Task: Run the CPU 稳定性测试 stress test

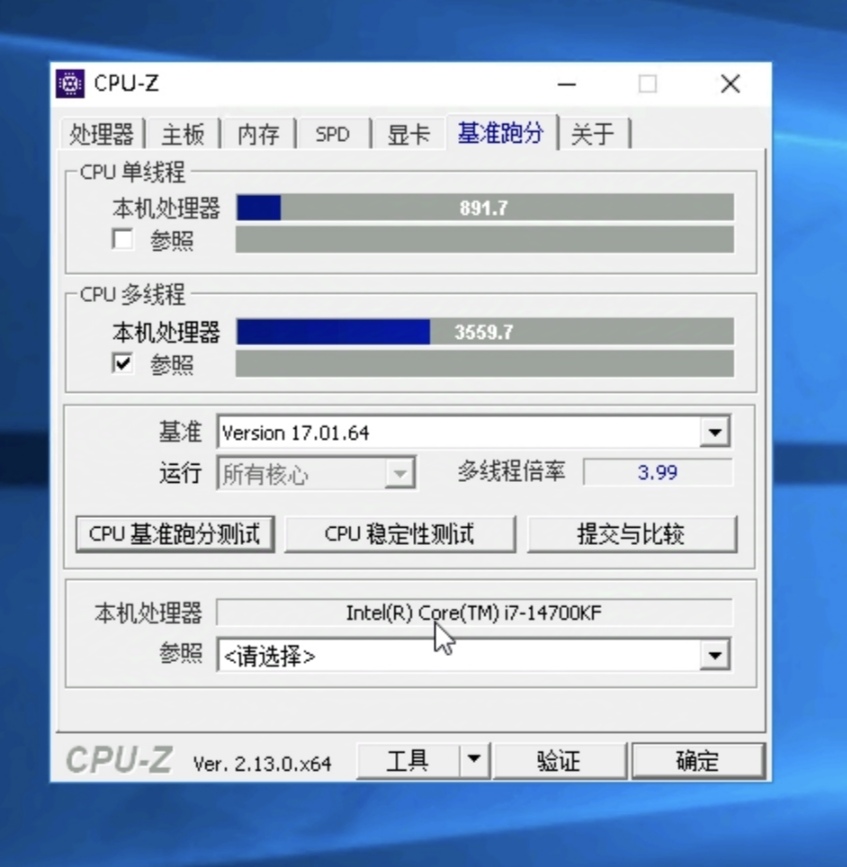Action: (399, 534)
